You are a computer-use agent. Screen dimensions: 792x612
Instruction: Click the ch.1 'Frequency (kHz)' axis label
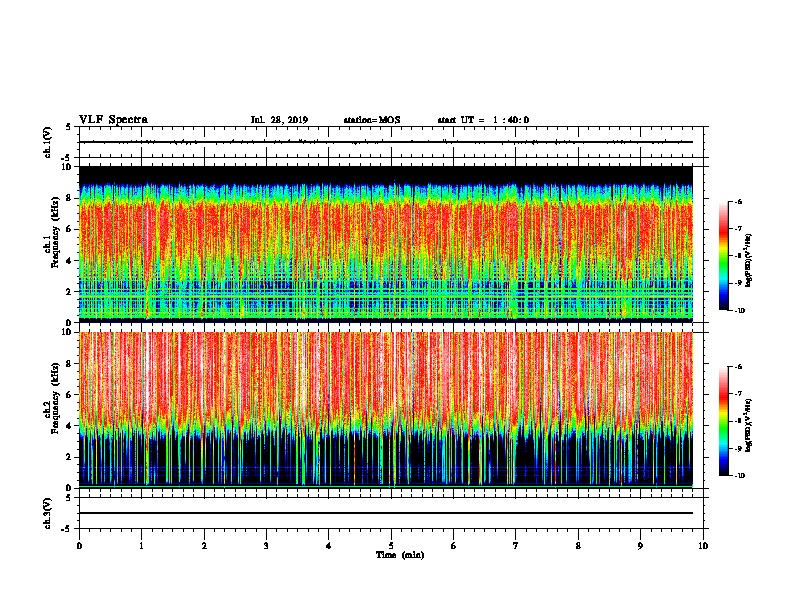tap(55, 232)
